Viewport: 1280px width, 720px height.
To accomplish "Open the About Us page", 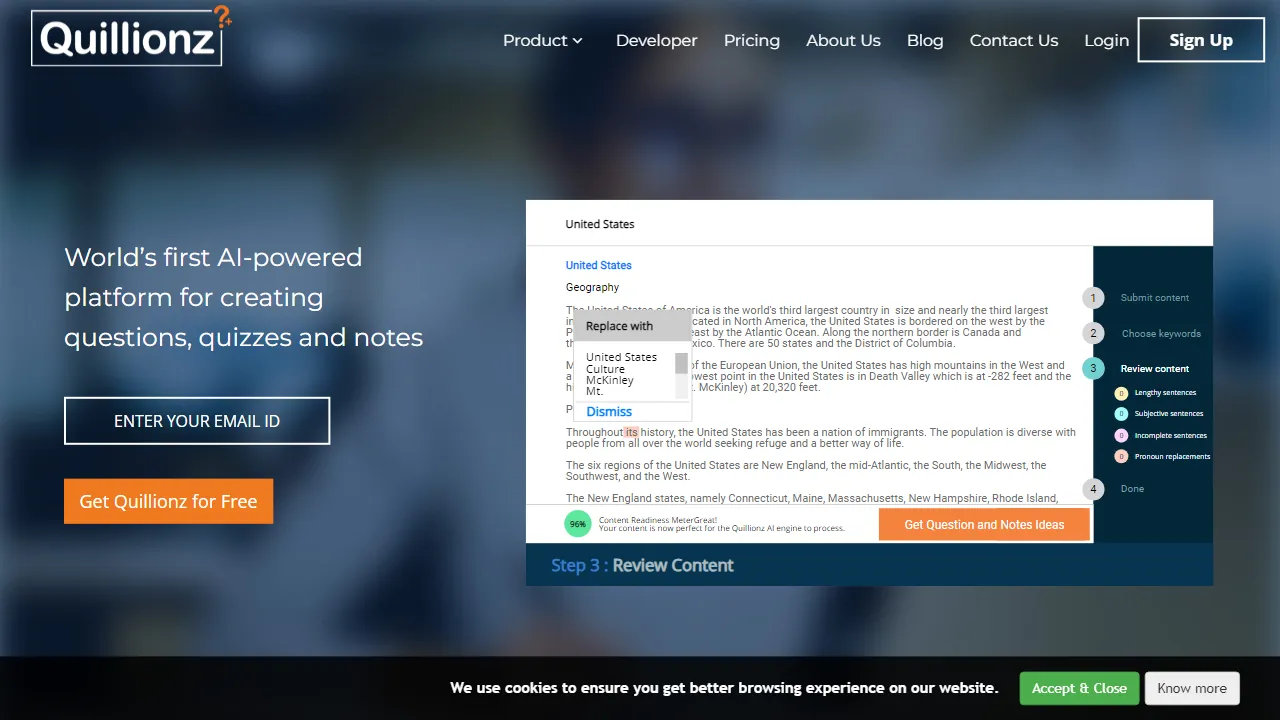I will coord(843,41).
